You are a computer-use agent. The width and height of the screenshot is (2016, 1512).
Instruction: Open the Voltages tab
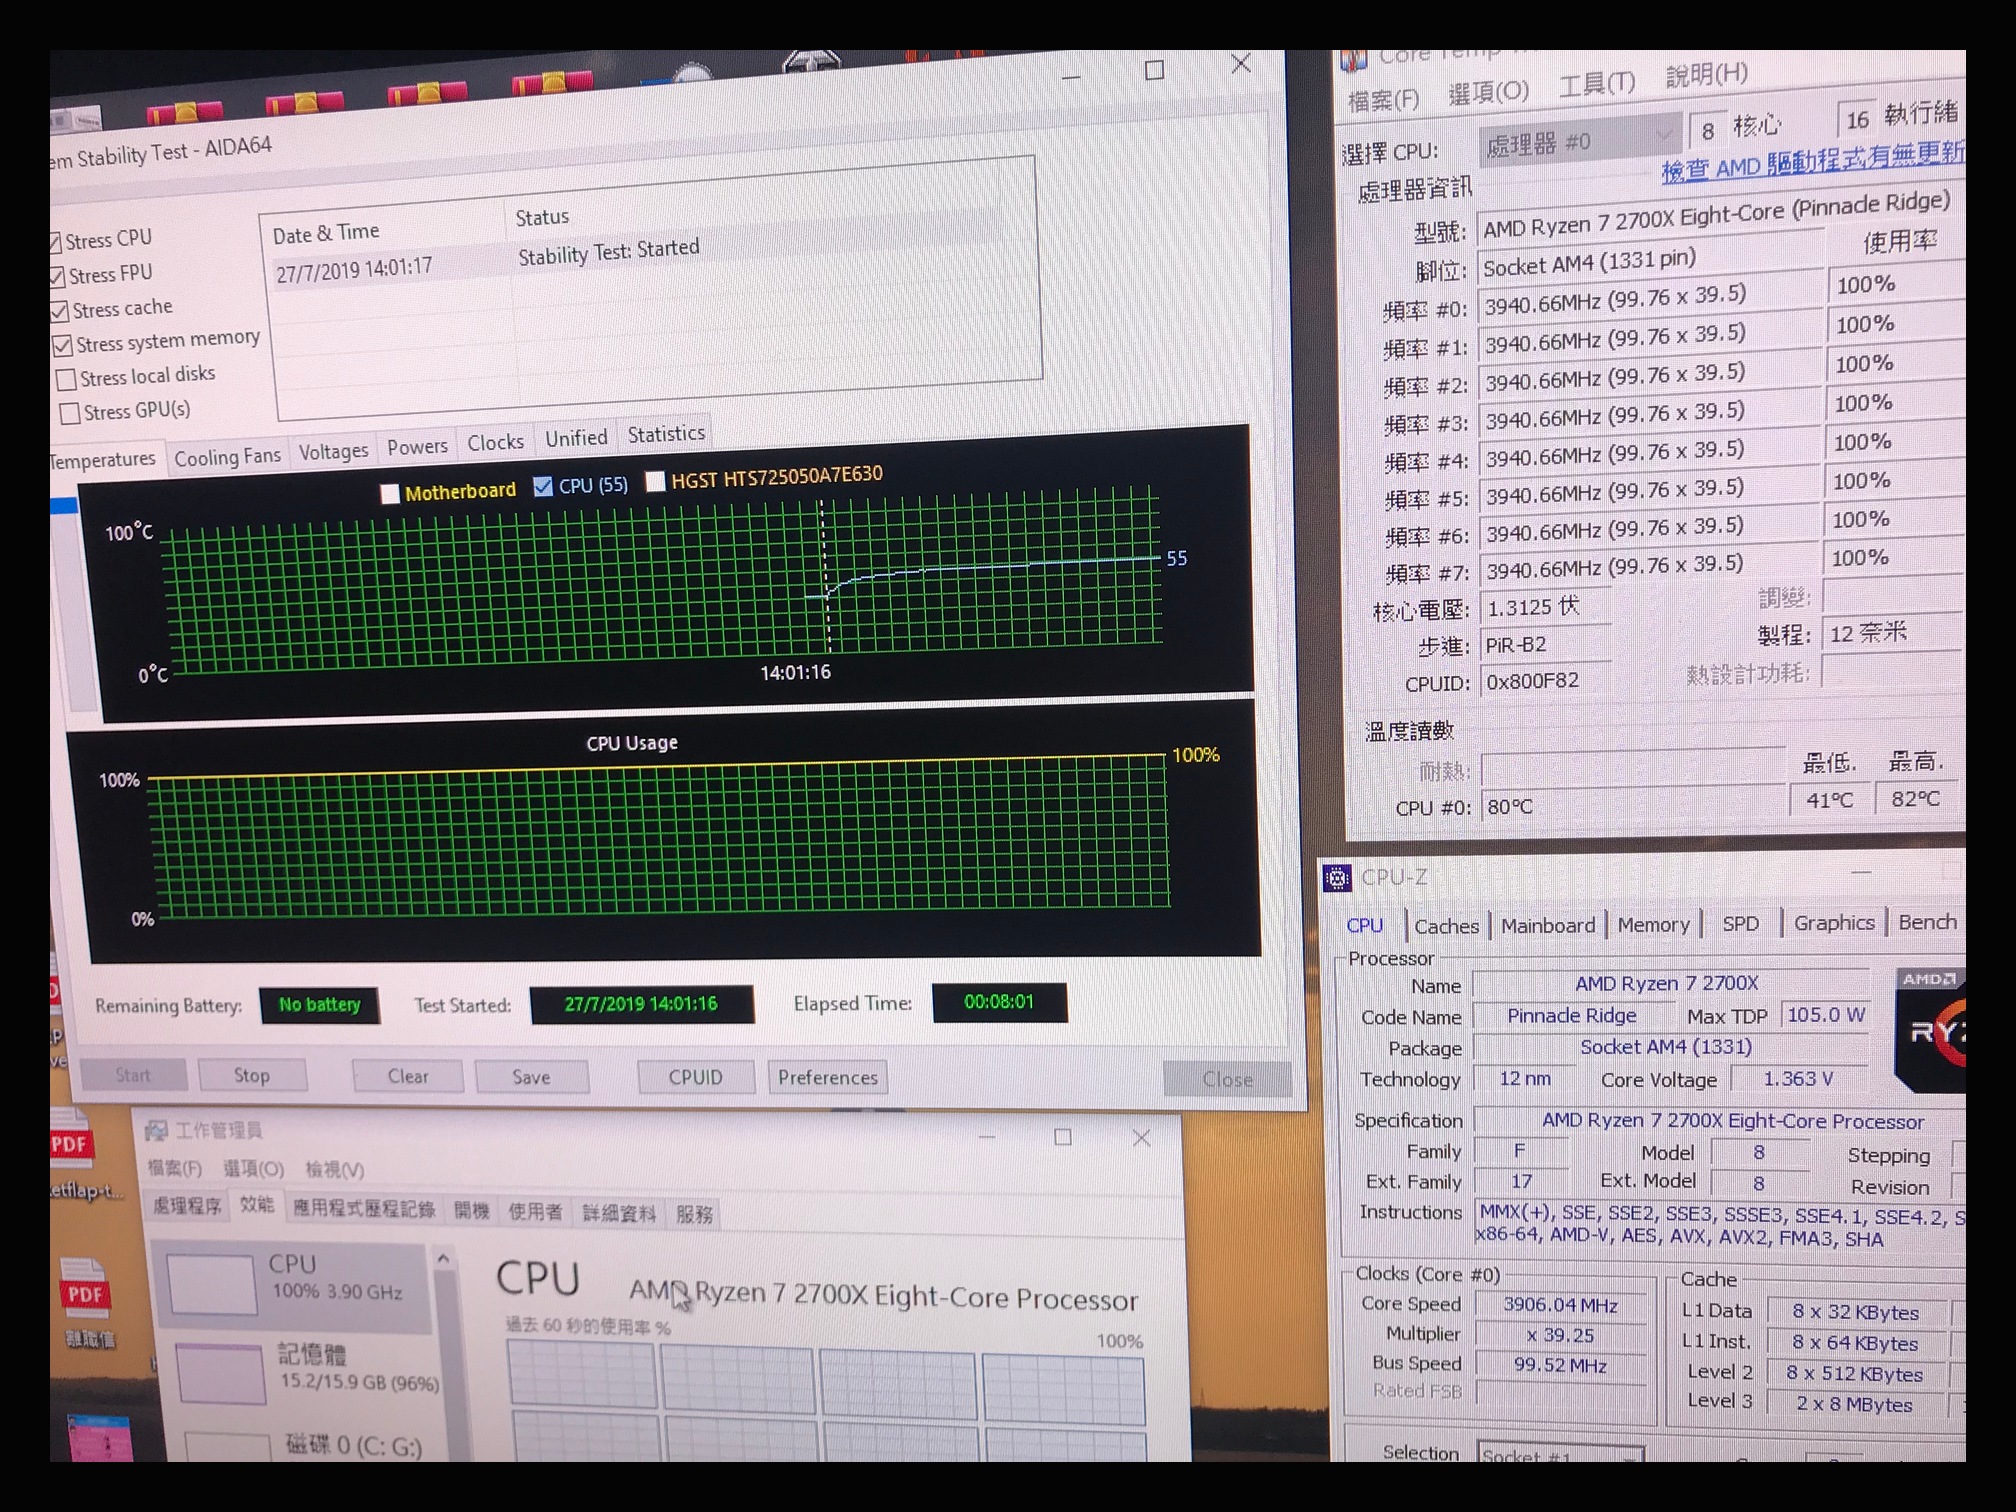(333, 452)
